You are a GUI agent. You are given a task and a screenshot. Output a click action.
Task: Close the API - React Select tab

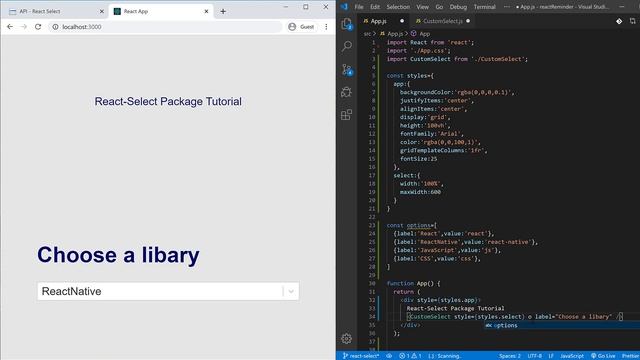102,11
